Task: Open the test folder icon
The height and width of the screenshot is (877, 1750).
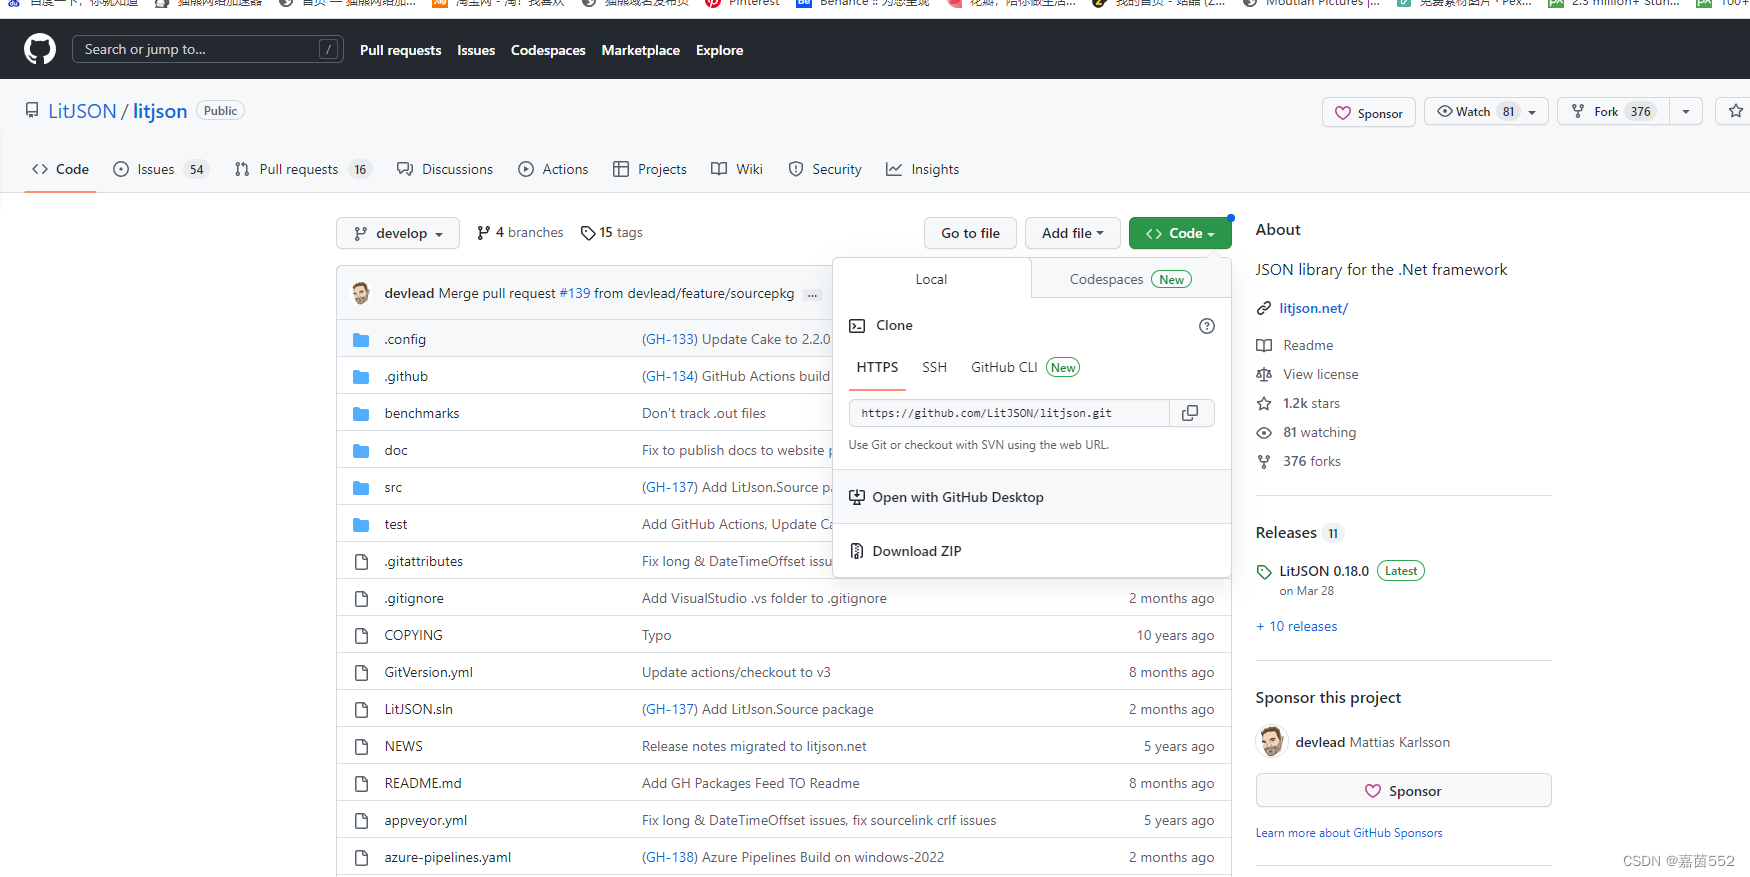Action: click(361, 525)
